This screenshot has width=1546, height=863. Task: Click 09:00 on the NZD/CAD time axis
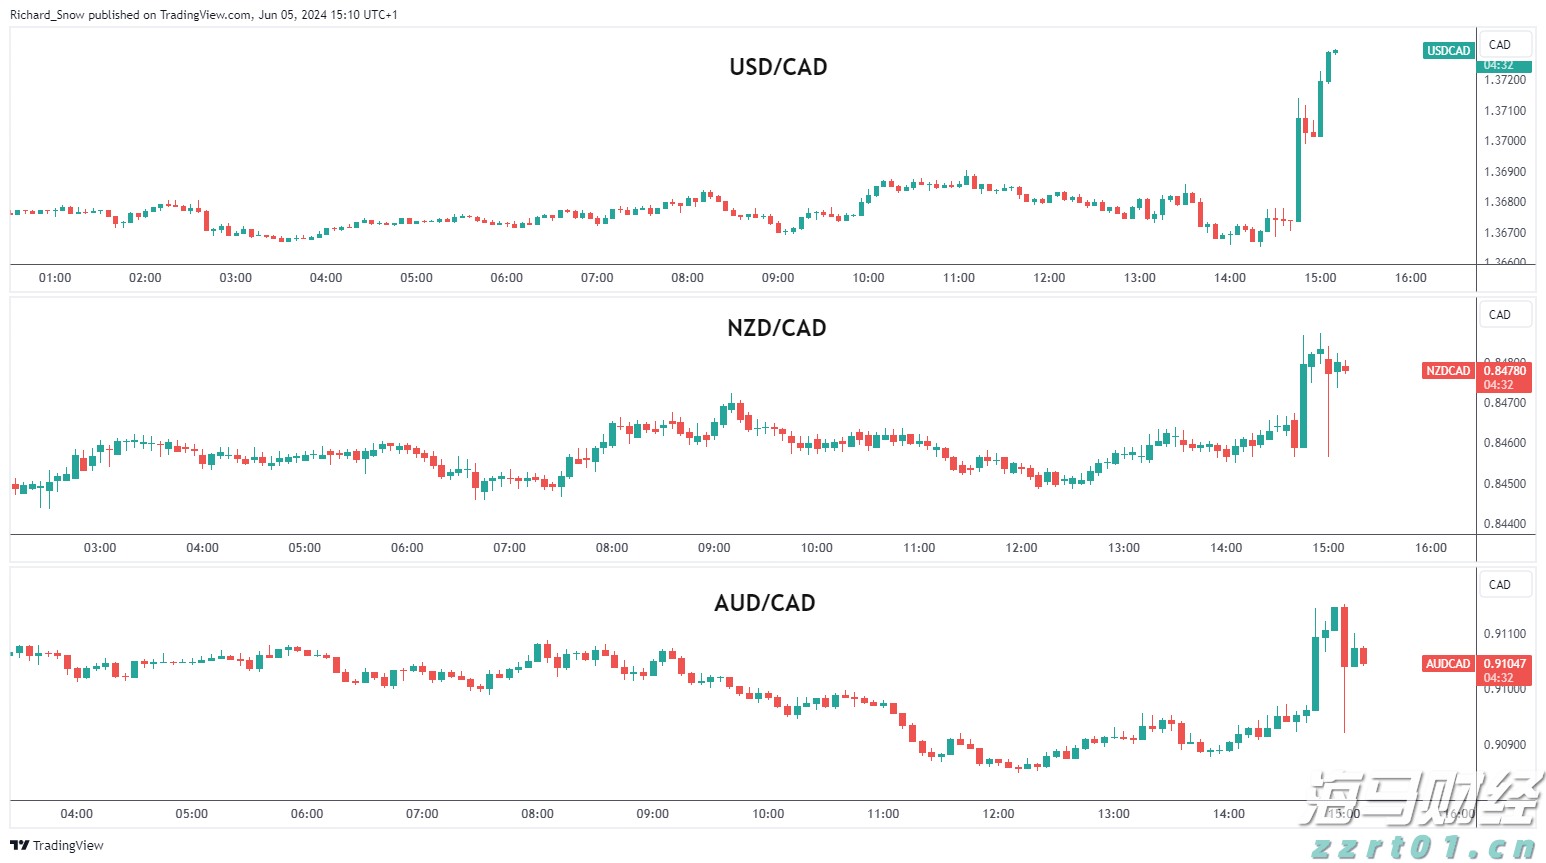pos(714,548)
